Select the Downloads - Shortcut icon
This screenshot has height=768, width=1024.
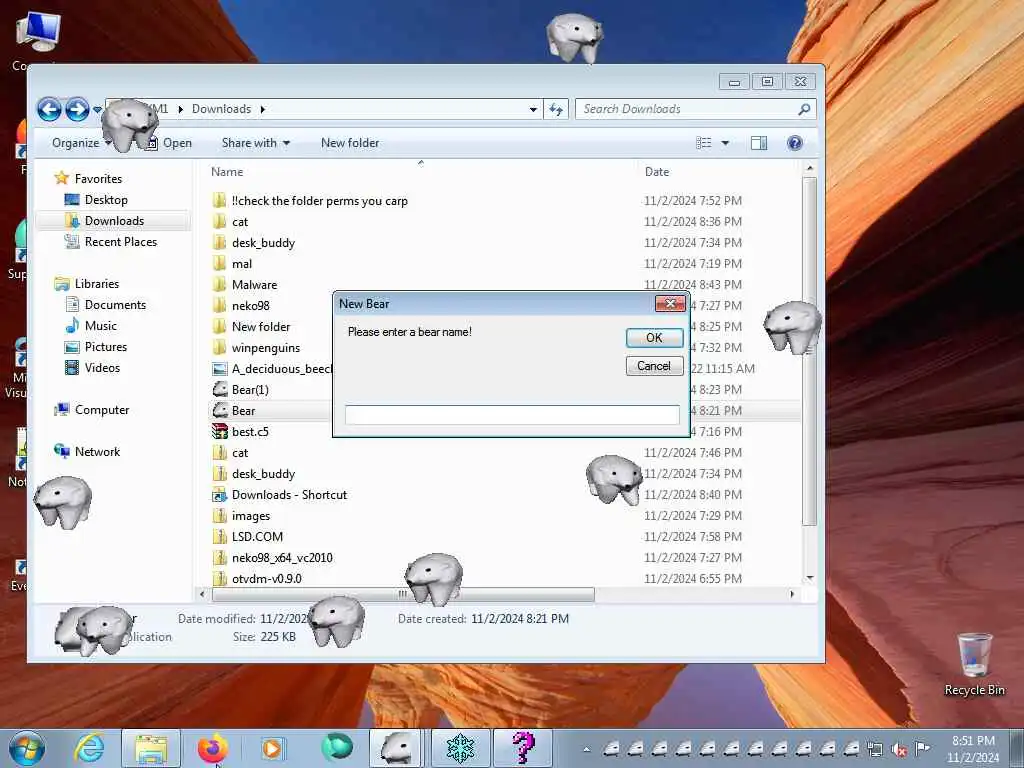pos(220,494)
